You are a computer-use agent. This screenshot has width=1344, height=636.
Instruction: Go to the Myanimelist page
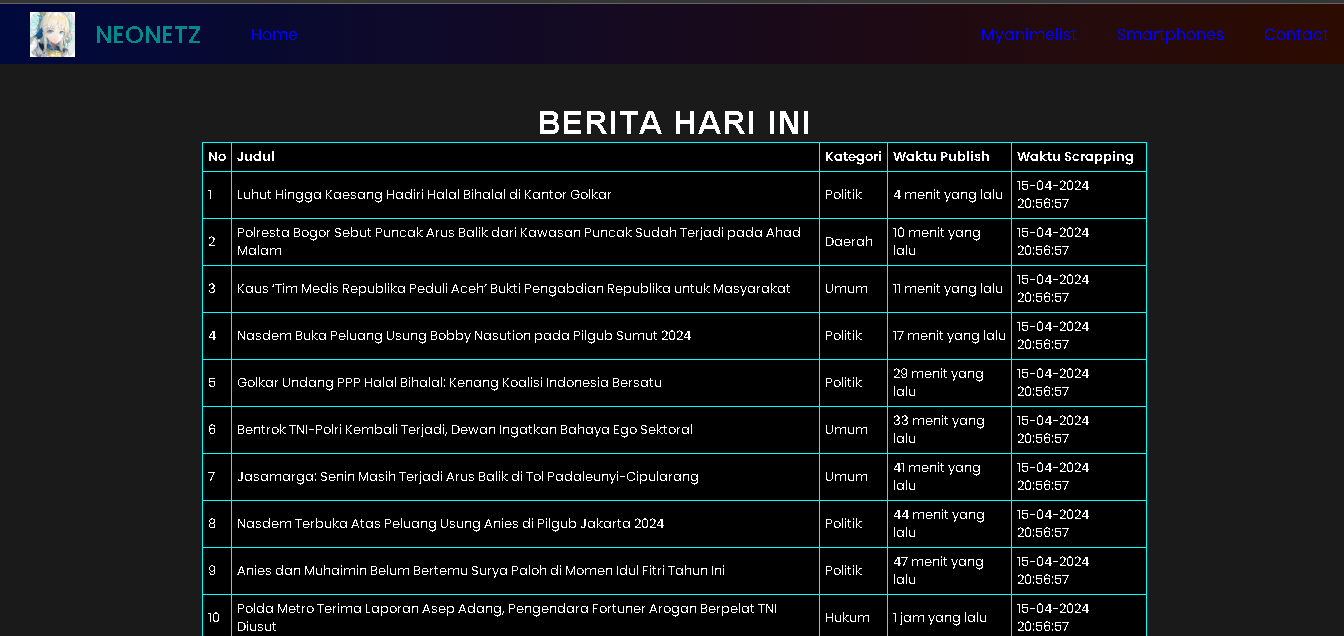(x=1028, y=35)
